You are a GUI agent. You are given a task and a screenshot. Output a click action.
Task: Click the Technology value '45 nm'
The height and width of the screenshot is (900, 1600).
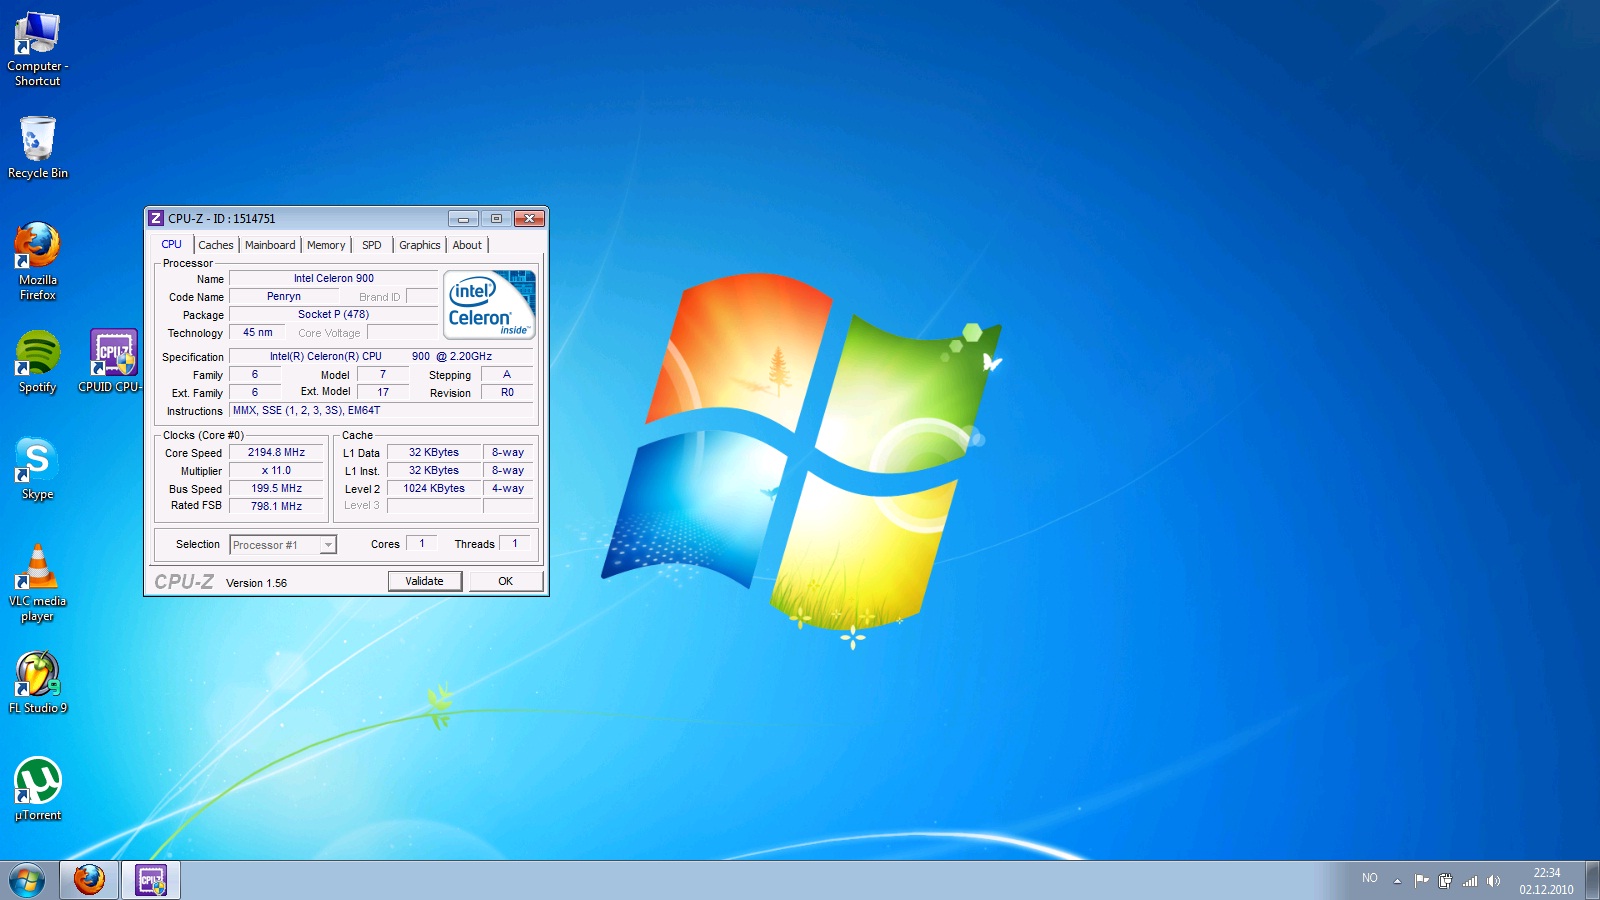pyautogui.click(x=258, y=333)
